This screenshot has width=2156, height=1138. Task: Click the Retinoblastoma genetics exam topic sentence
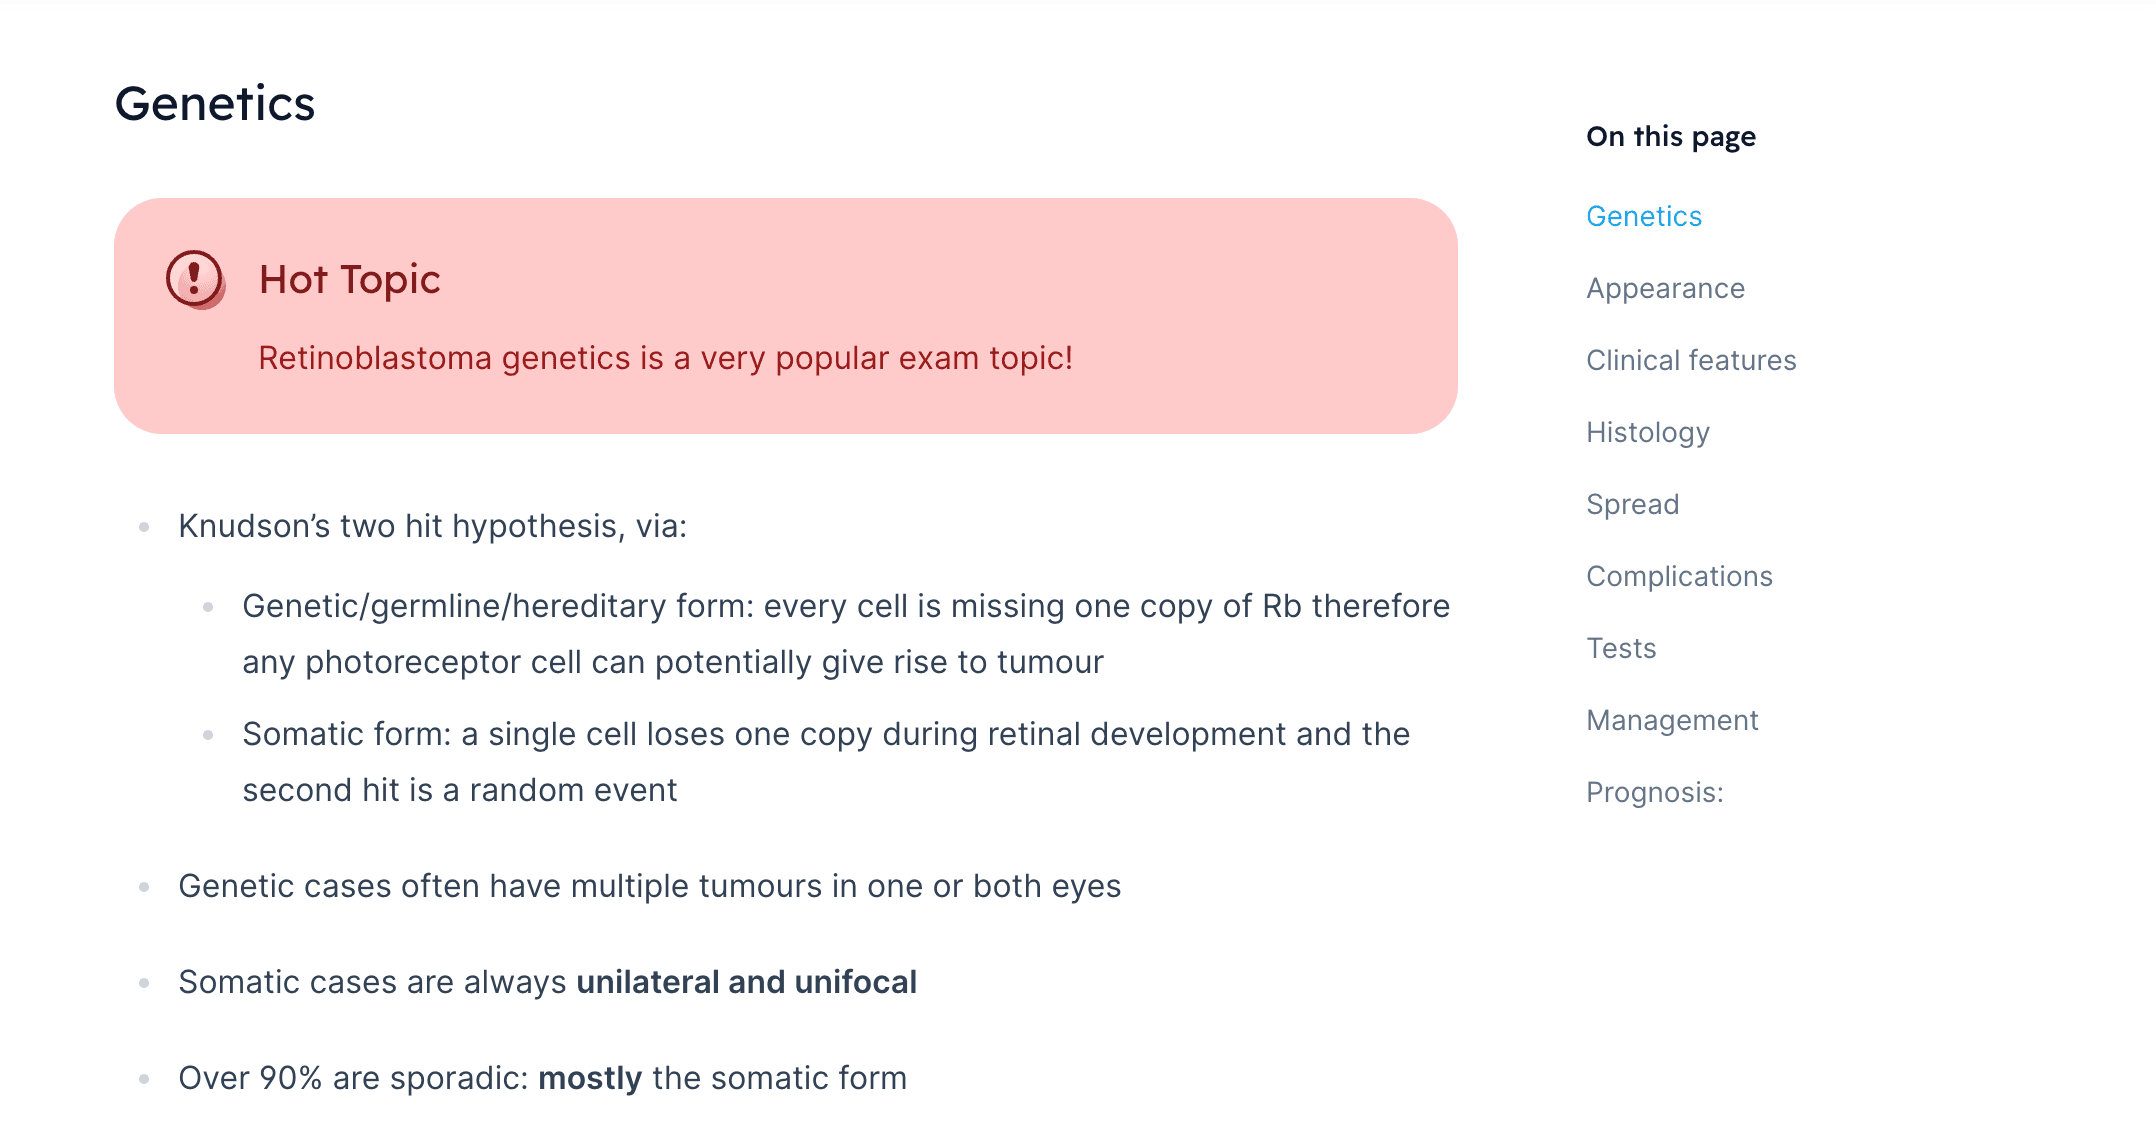(665, 358)
